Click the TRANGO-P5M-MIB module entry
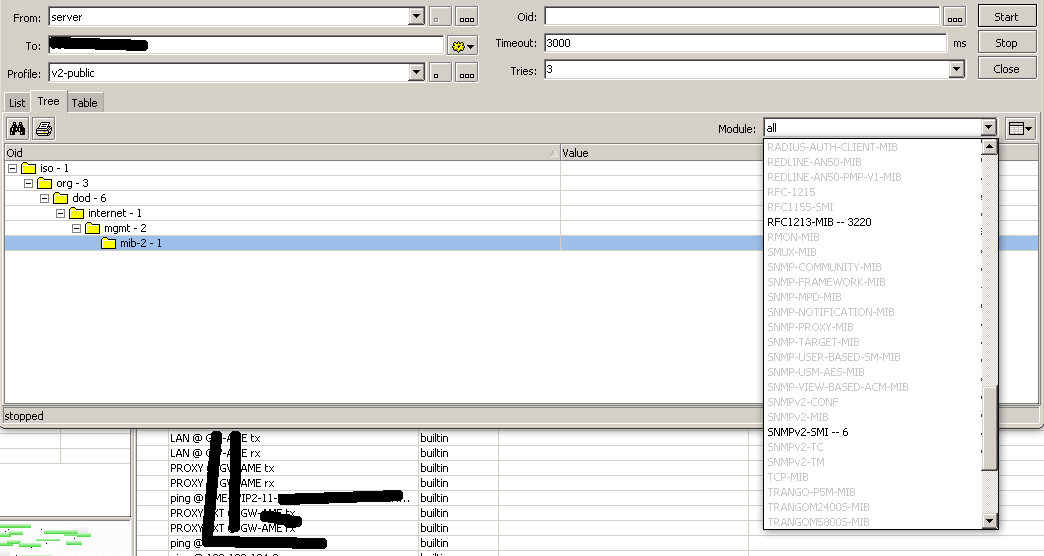 [x=811, y=491]
